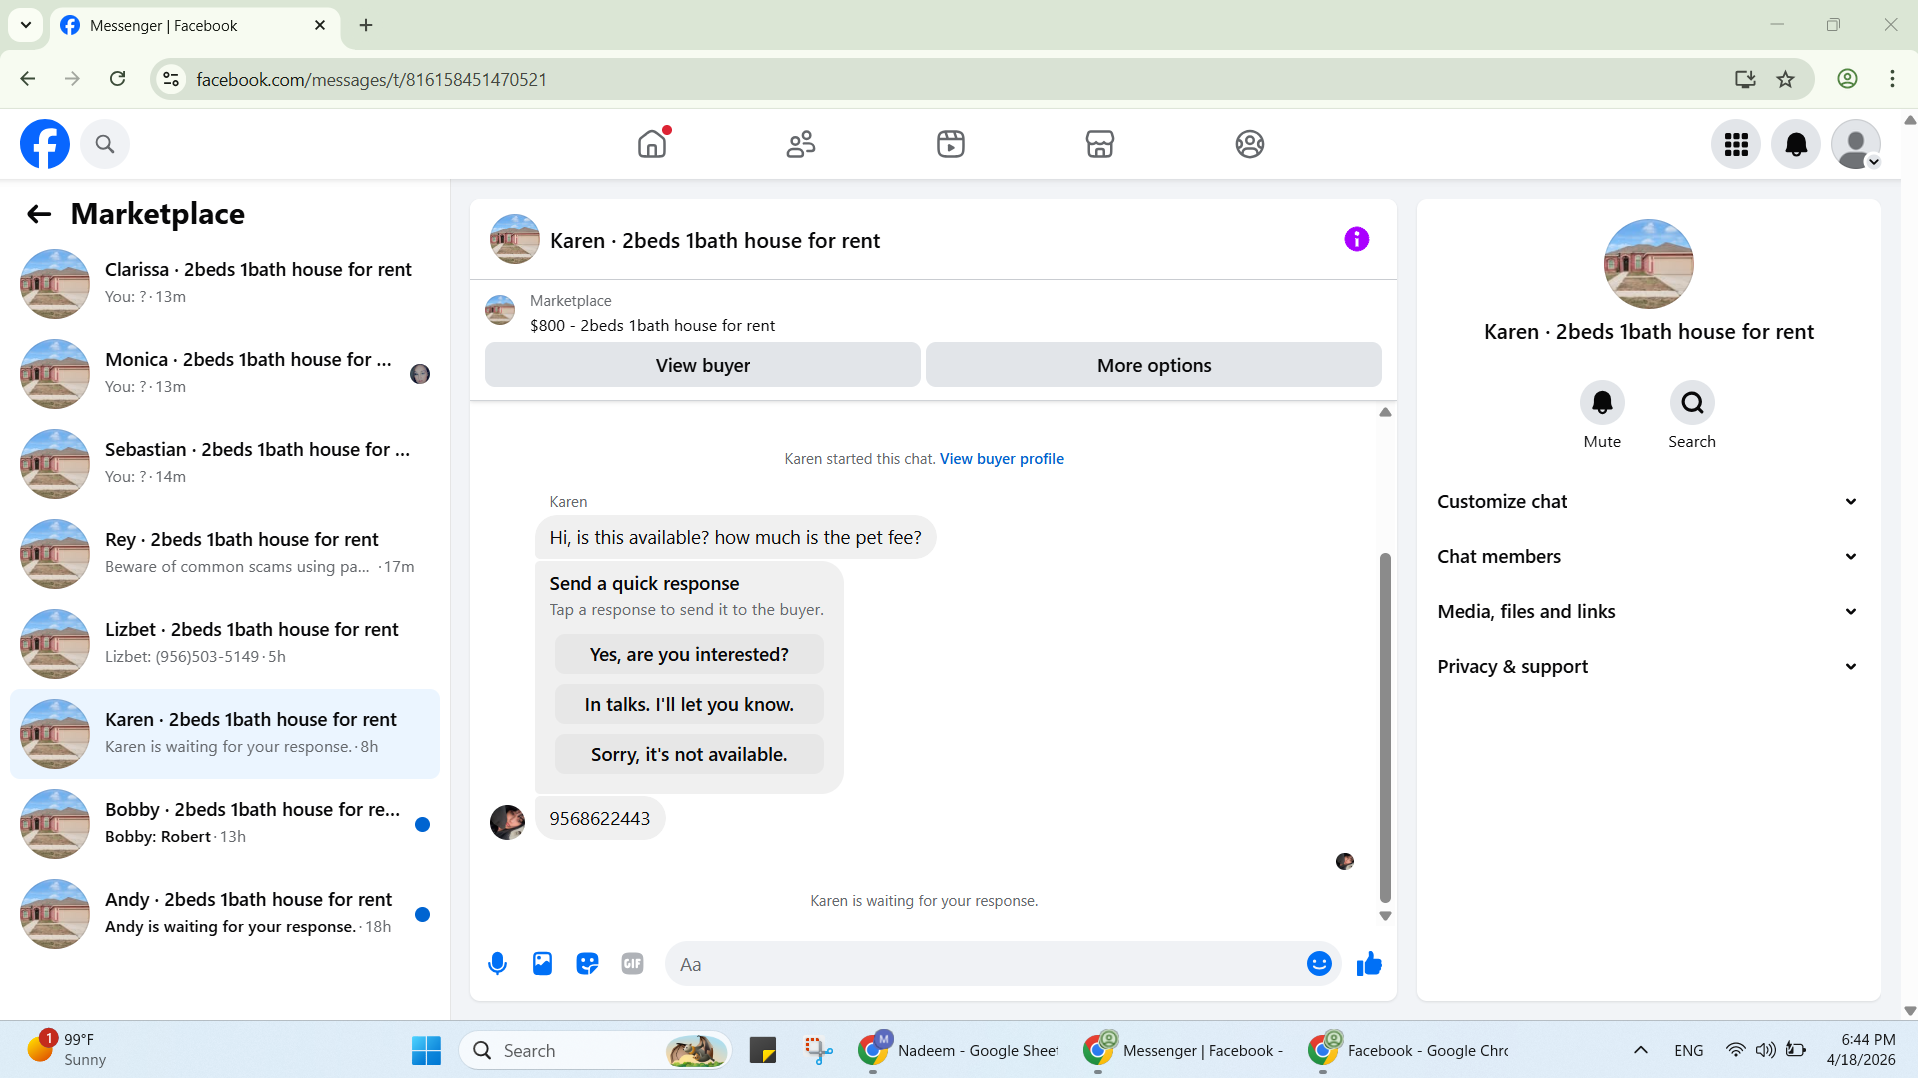Open conversation information purple icon
Viewport: 1918px width, 1078px height.
[x=1356, y=239]
